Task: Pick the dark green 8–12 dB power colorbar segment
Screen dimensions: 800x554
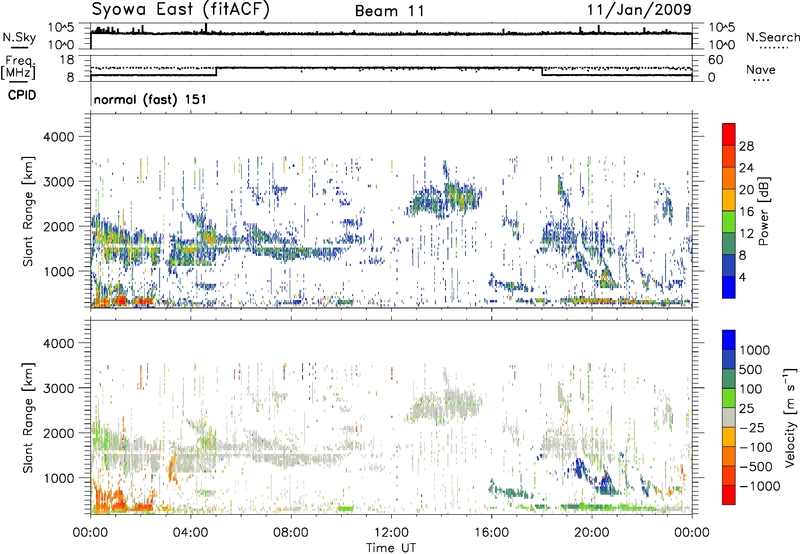Action: (729, 244)
